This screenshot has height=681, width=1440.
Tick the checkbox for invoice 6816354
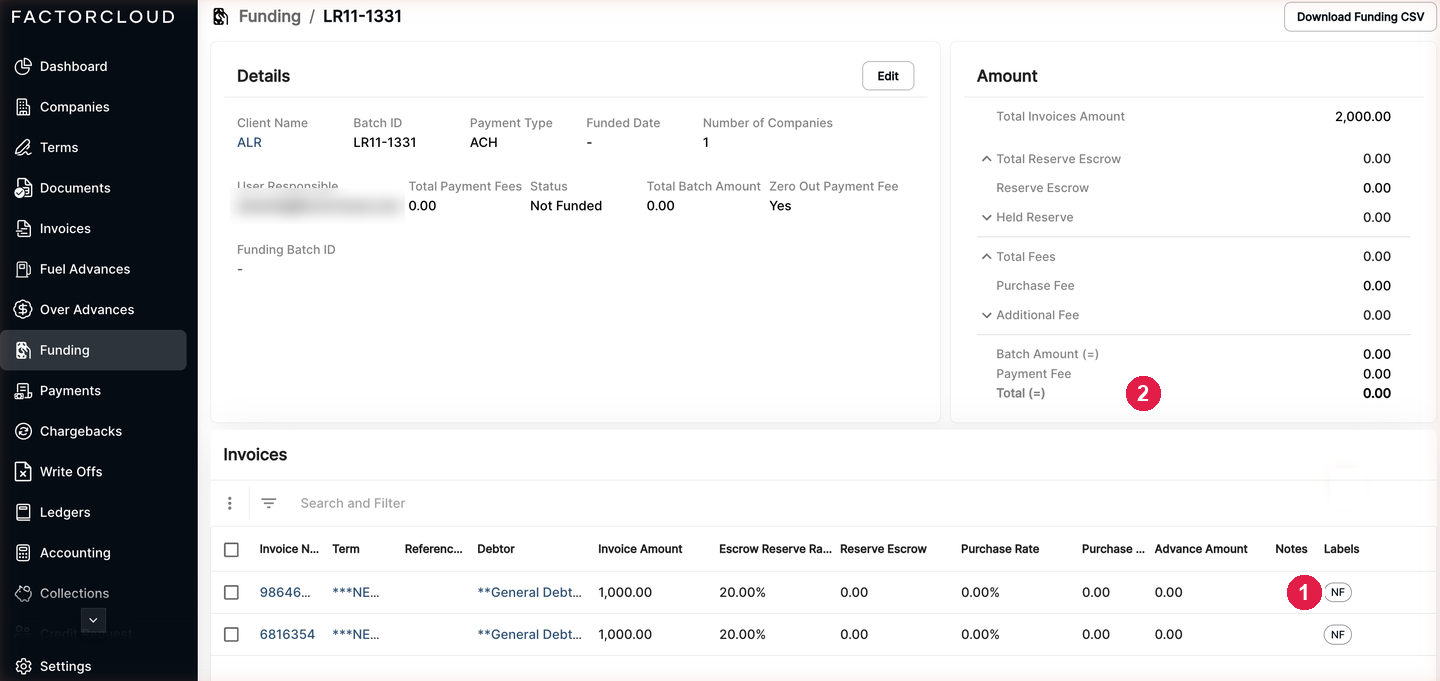pos(232,634)
